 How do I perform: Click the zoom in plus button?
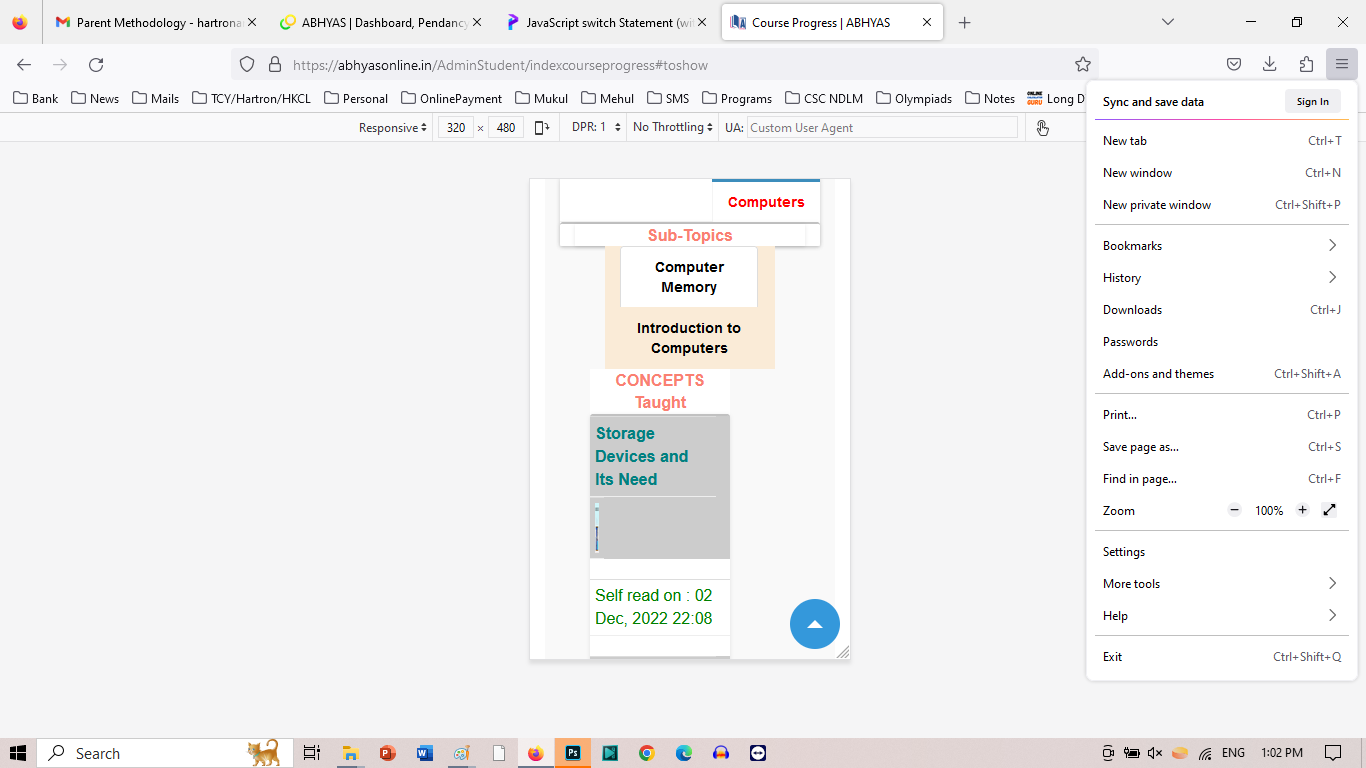point(1302,510)
